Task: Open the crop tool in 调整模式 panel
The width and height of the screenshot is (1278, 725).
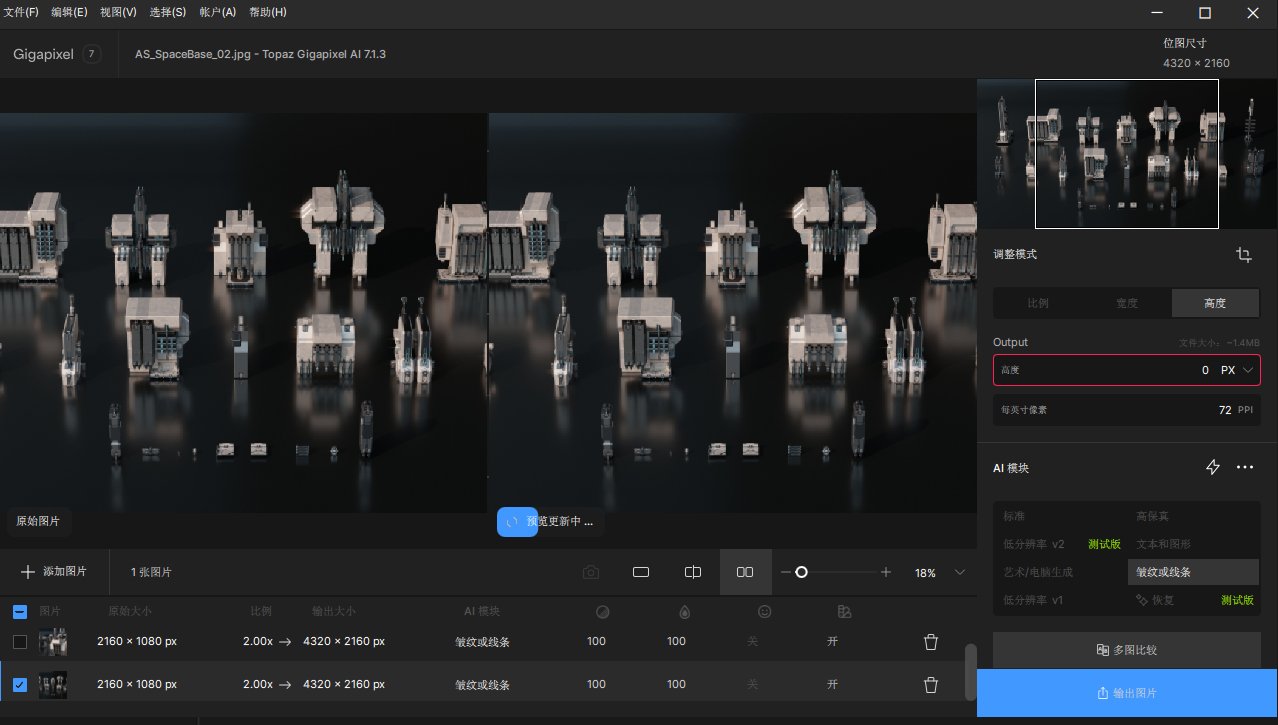Action: pyautogui.click(x=1243, y=254)
